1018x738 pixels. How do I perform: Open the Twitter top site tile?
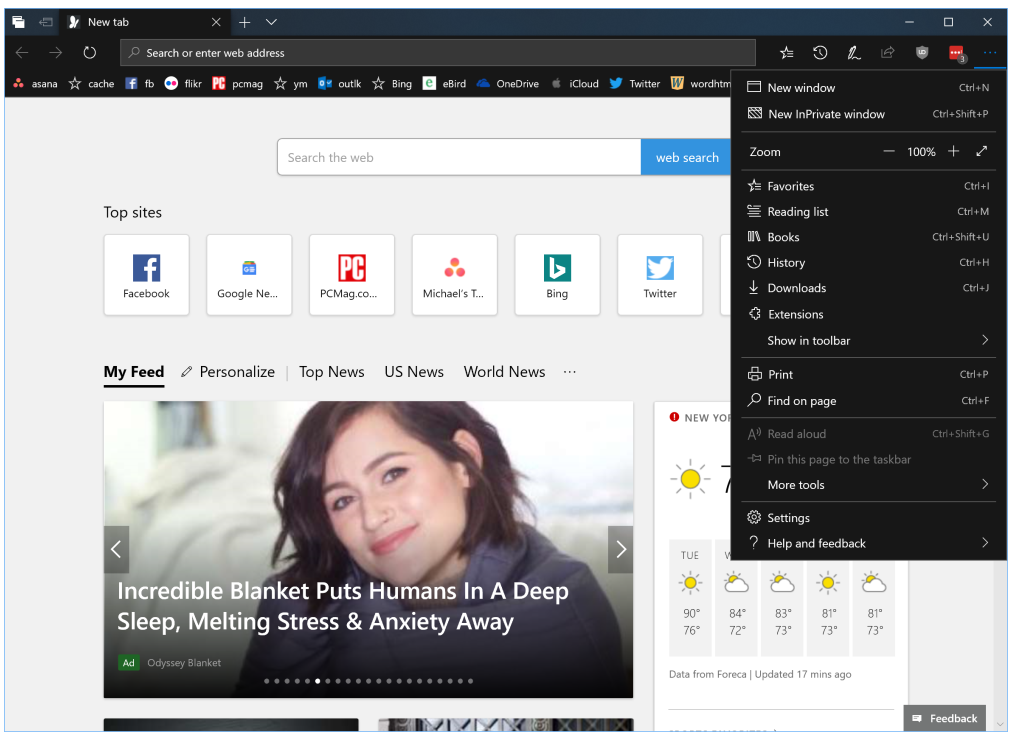(660, 274)
